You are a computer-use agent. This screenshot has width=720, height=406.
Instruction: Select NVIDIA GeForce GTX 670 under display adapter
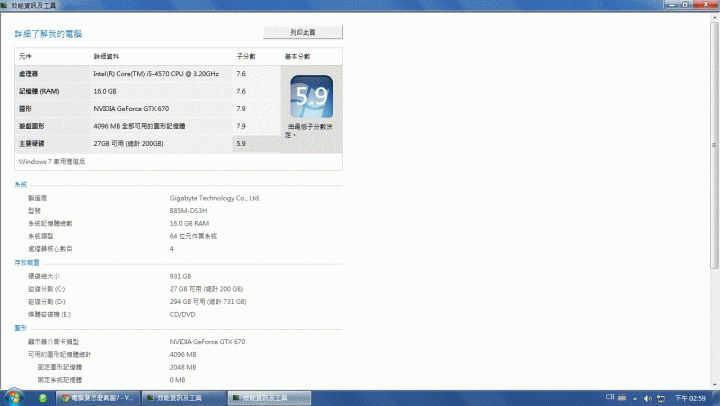tap(207, 342)
